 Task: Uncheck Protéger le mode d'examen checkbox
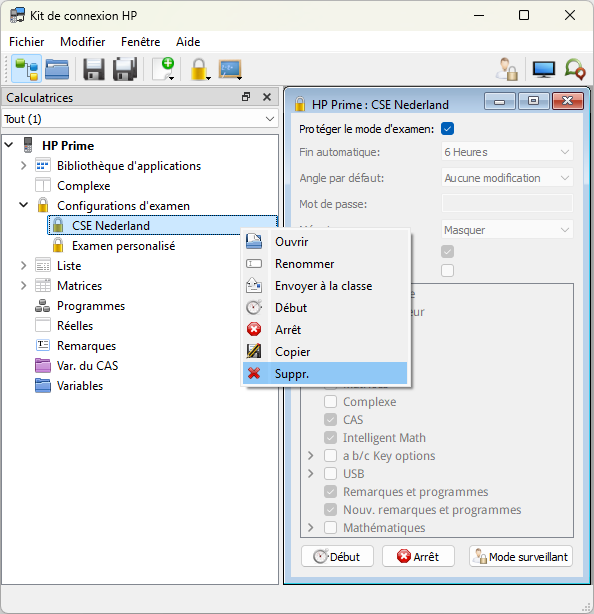coord(448,128)
